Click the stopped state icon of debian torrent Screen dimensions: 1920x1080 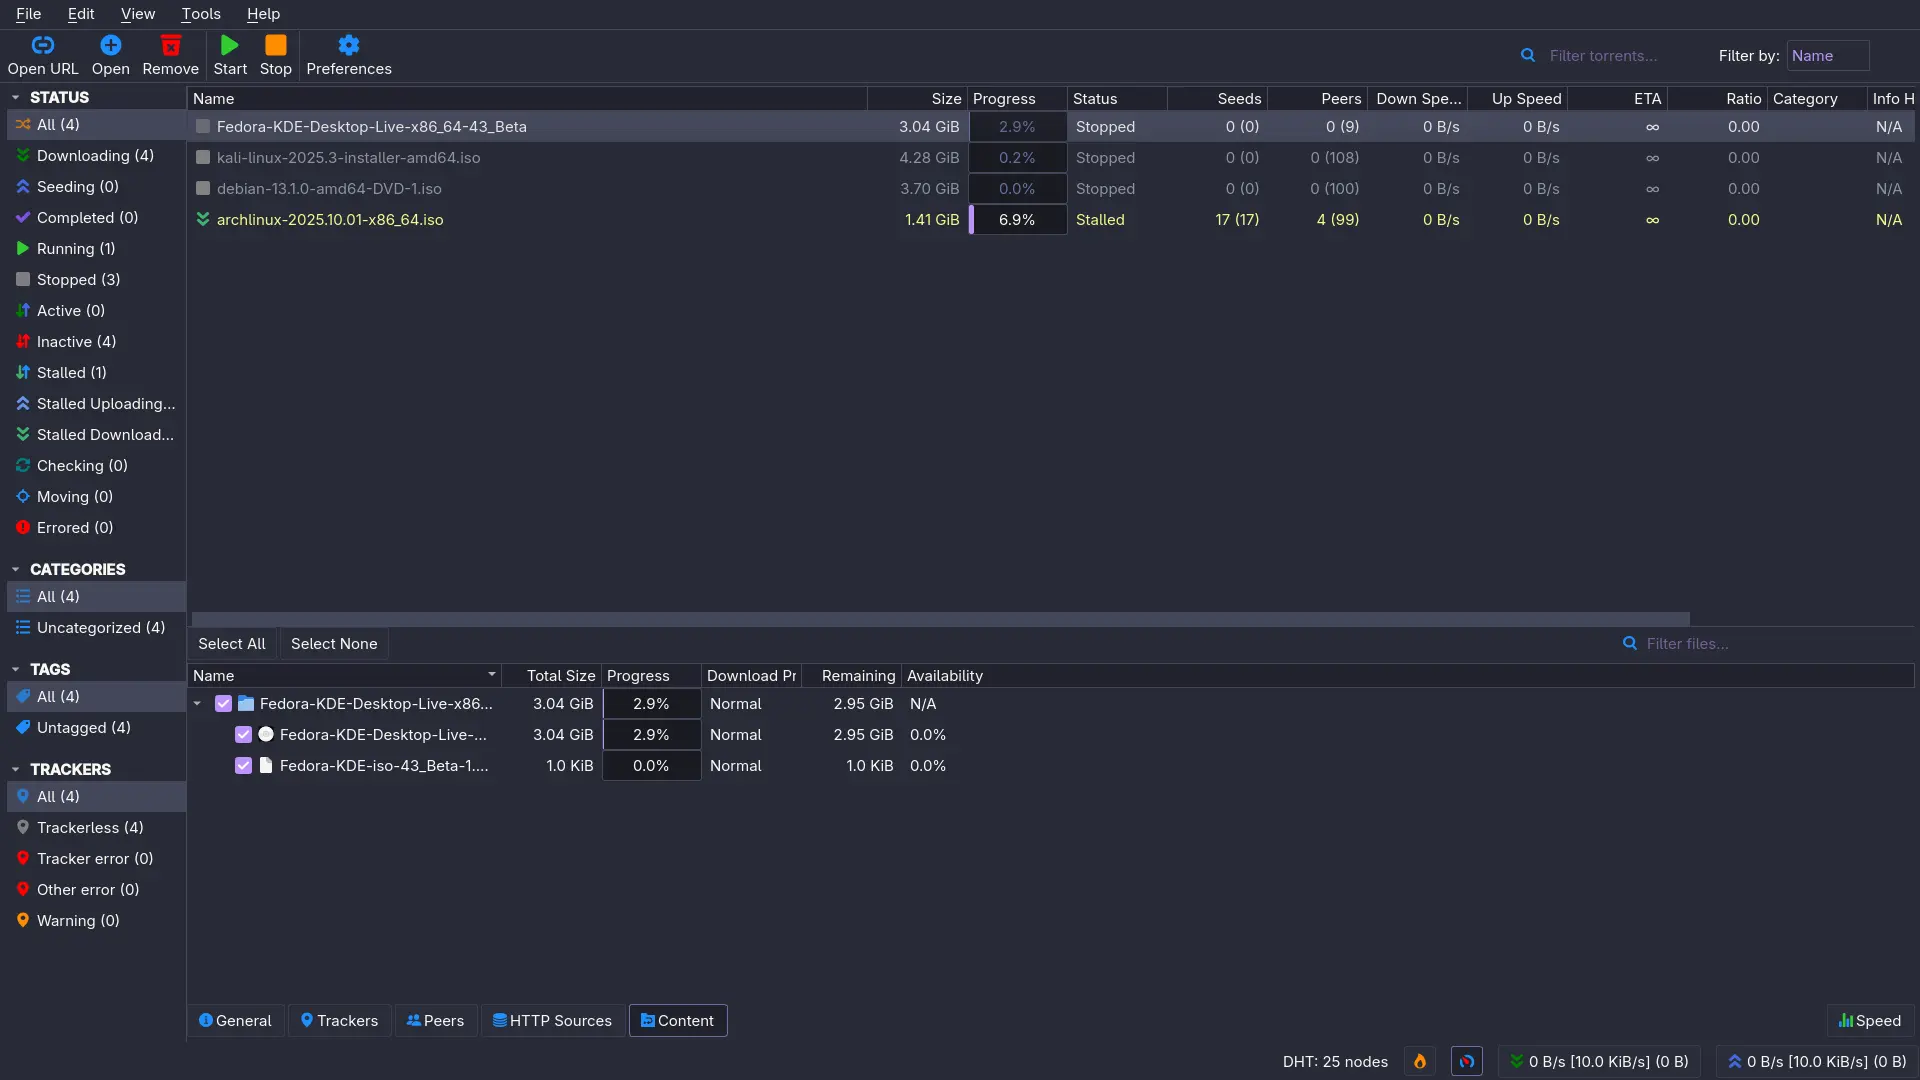click(x=203, y=189)
